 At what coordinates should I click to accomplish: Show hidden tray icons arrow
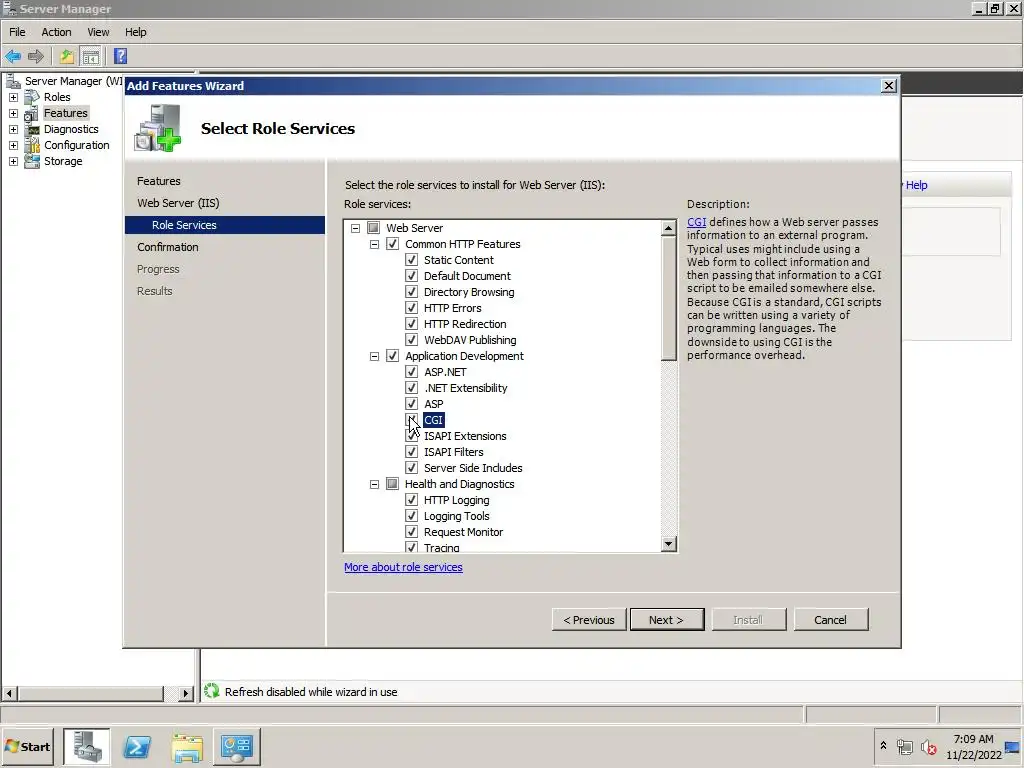884,745
